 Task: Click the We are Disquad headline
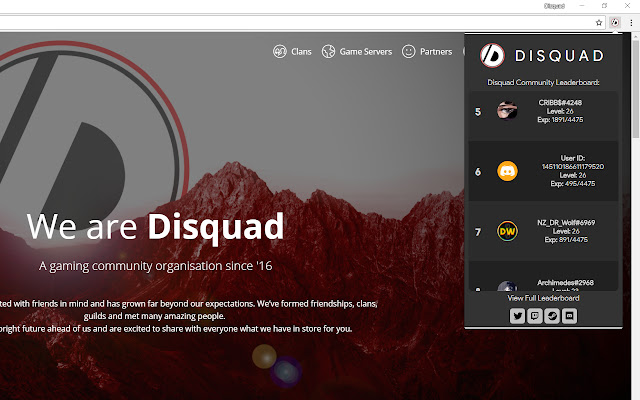click(x=155, y=227)
